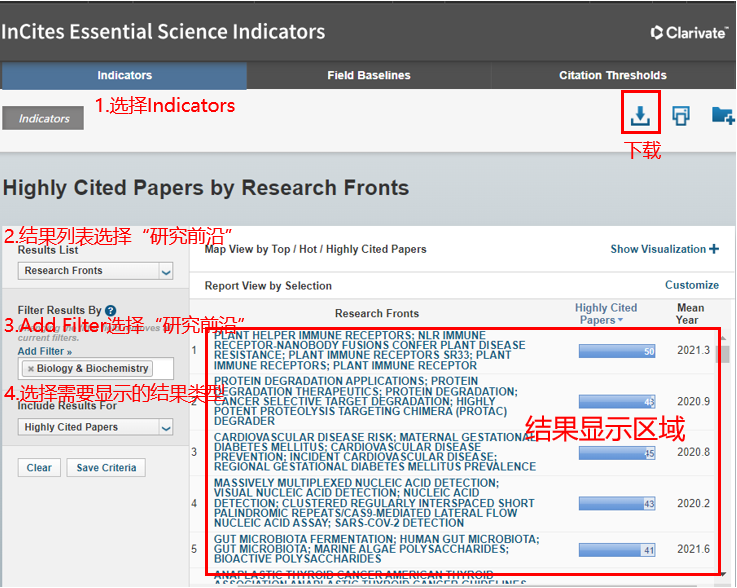Screen dimensions: 737x588
Task: Open the Cardiovascular Disease Risk research front
Action: (x=375, y=452)
